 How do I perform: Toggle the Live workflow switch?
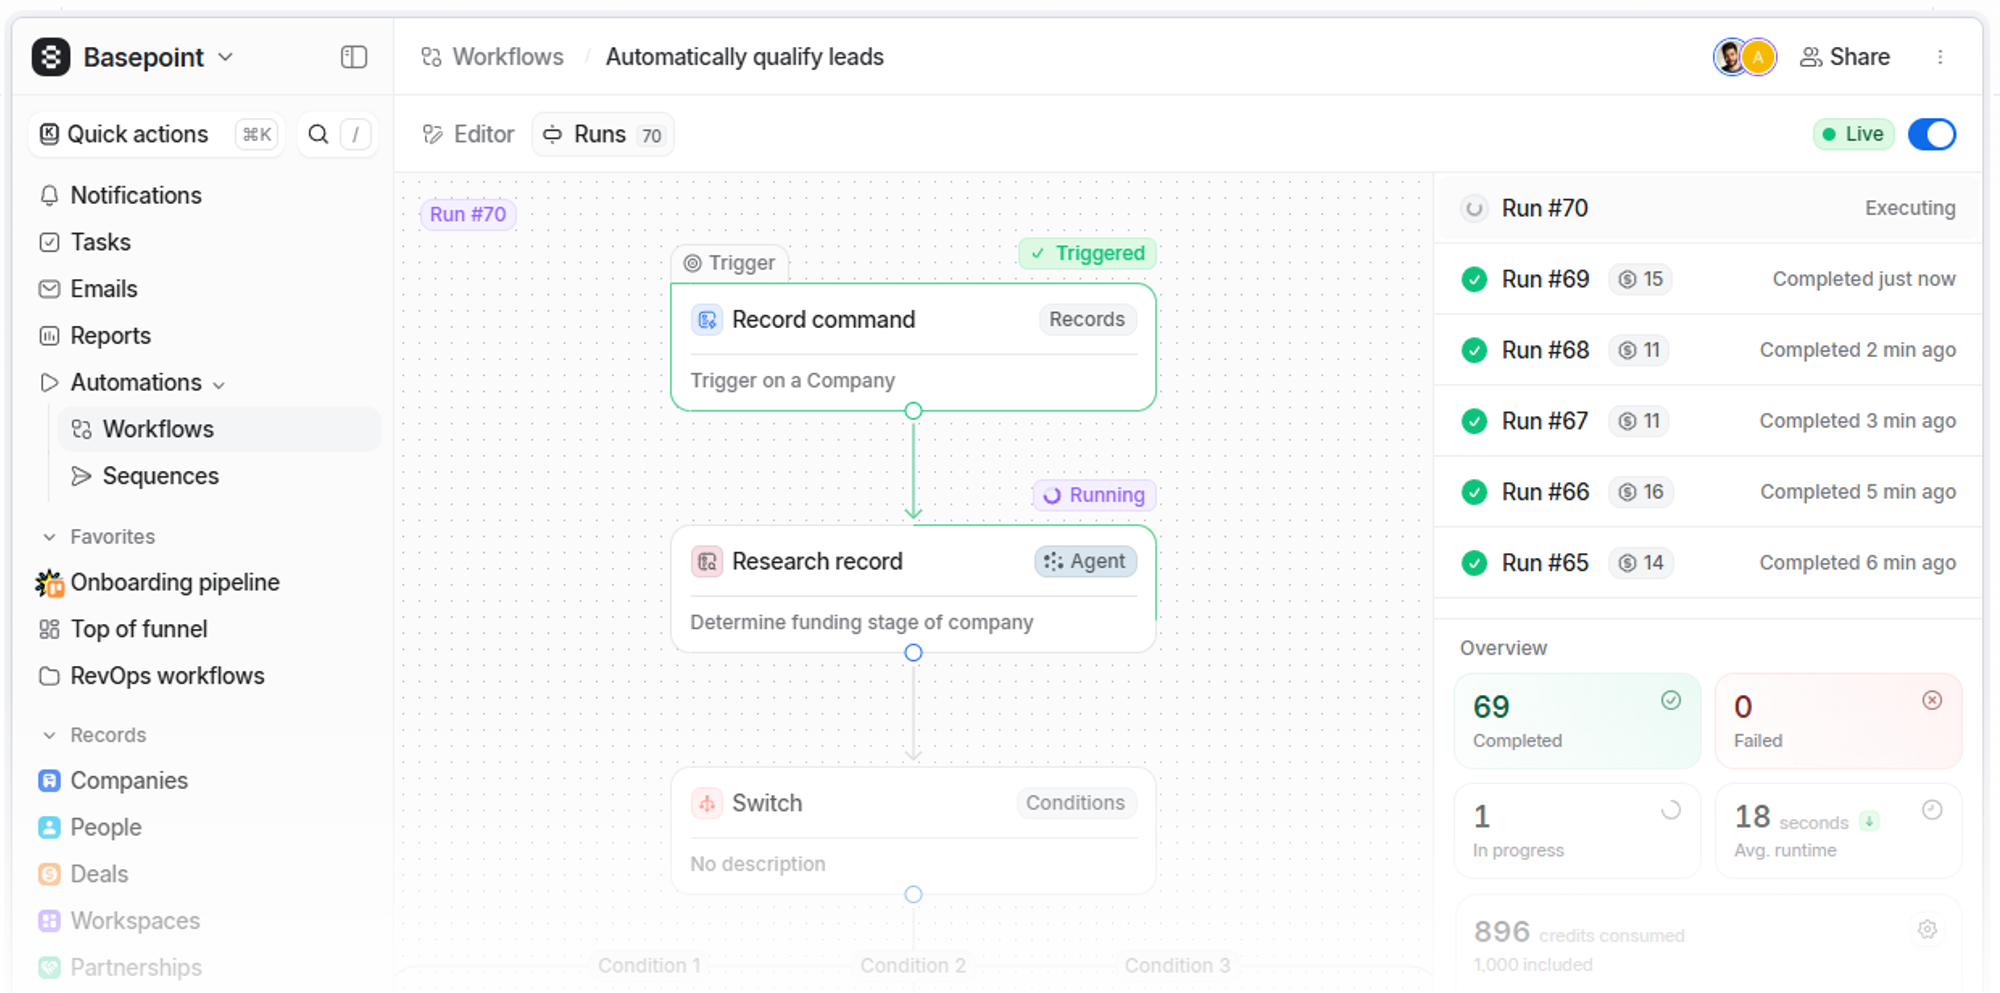coord(1932,134)
